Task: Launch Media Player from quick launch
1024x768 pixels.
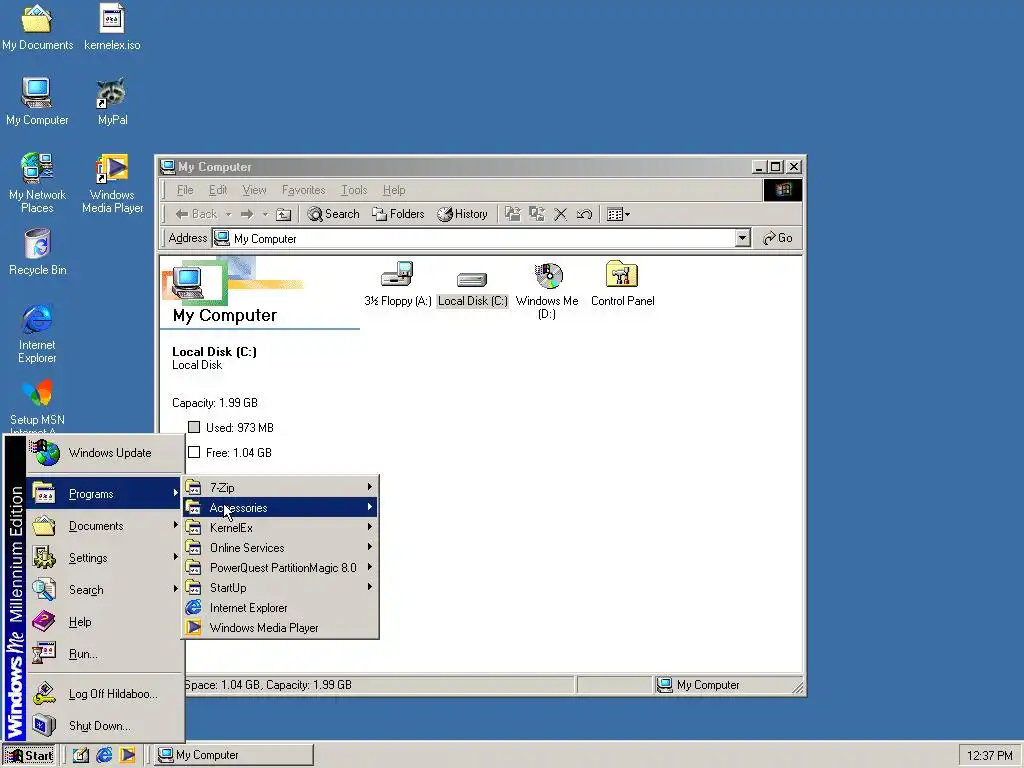Action: [x=127, y=755]
